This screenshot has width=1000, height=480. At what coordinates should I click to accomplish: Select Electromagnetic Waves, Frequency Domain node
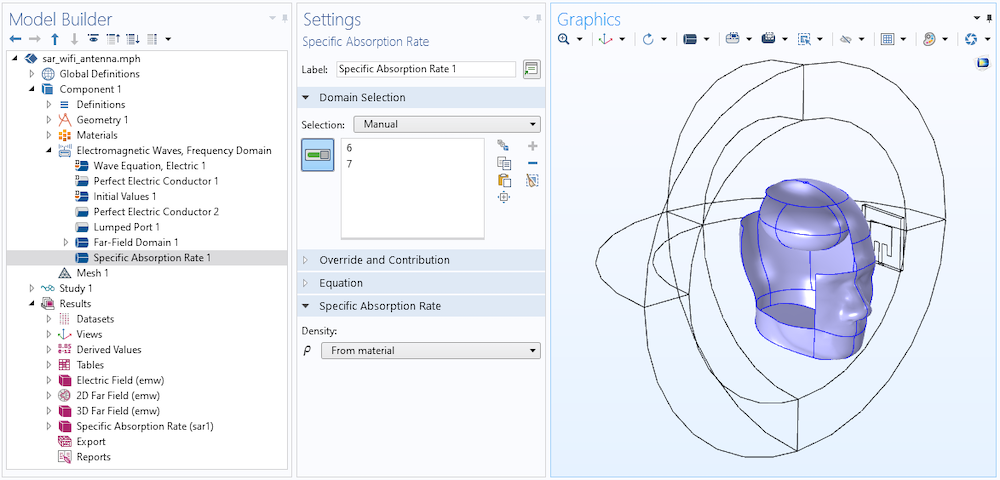coord(174,150)
